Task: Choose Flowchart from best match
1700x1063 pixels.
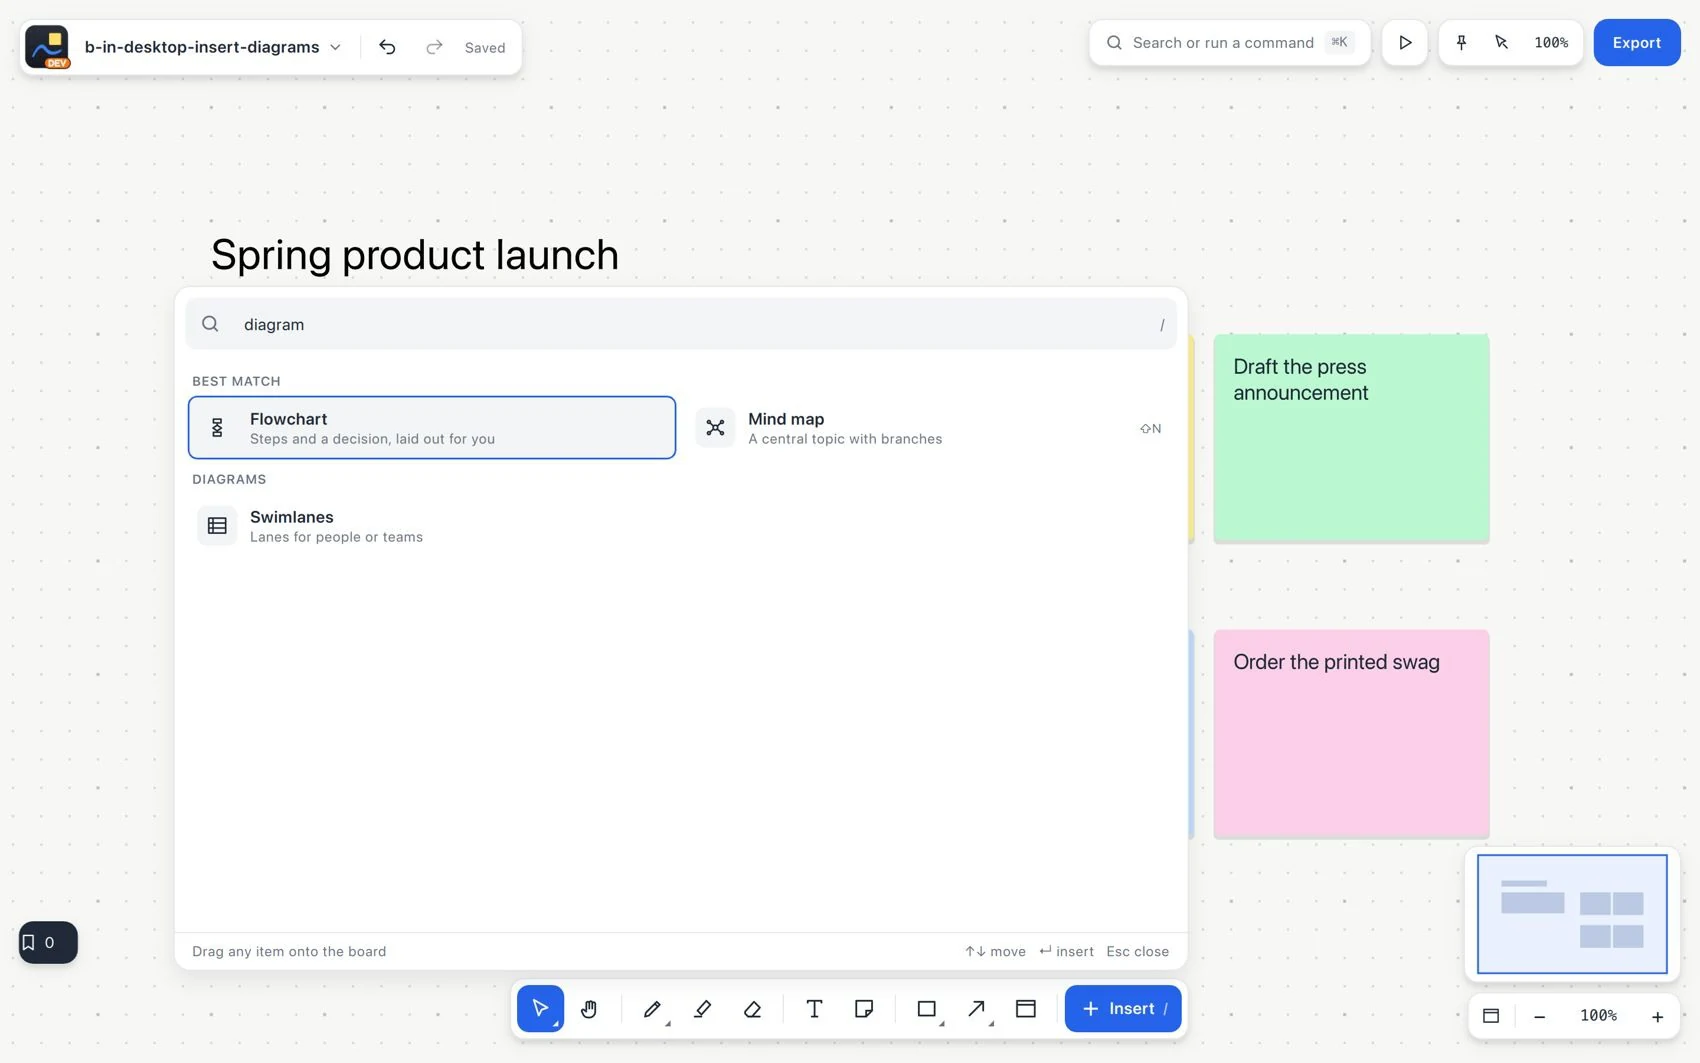Action: [432, 428]
